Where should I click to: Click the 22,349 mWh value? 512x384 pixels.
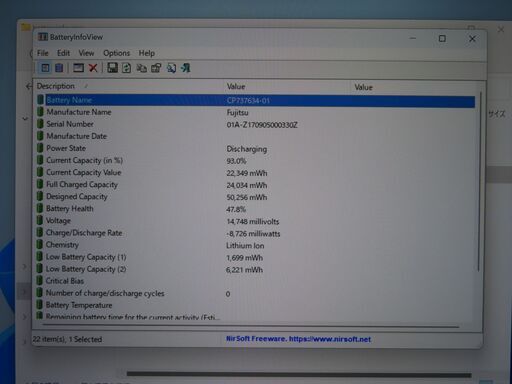click(247, 173)
